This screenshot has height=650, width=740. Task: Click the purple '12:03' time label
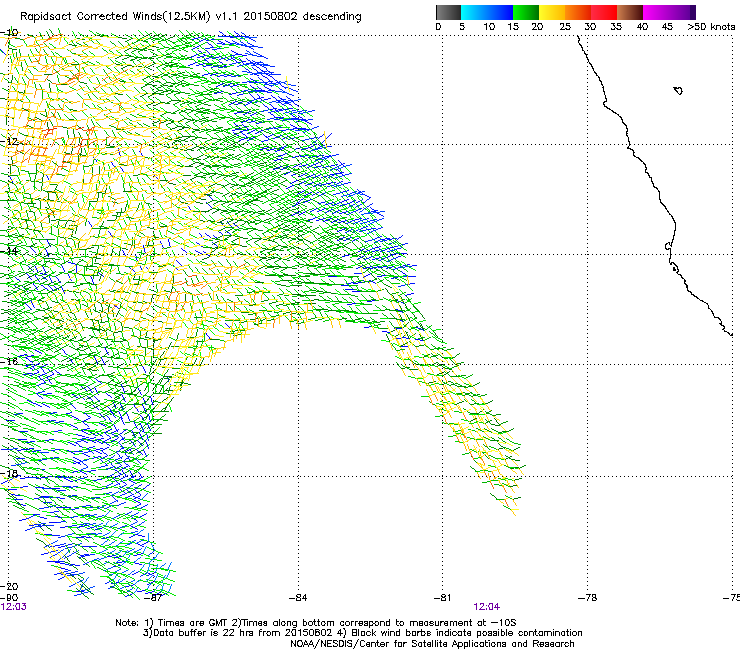(14, 607)
